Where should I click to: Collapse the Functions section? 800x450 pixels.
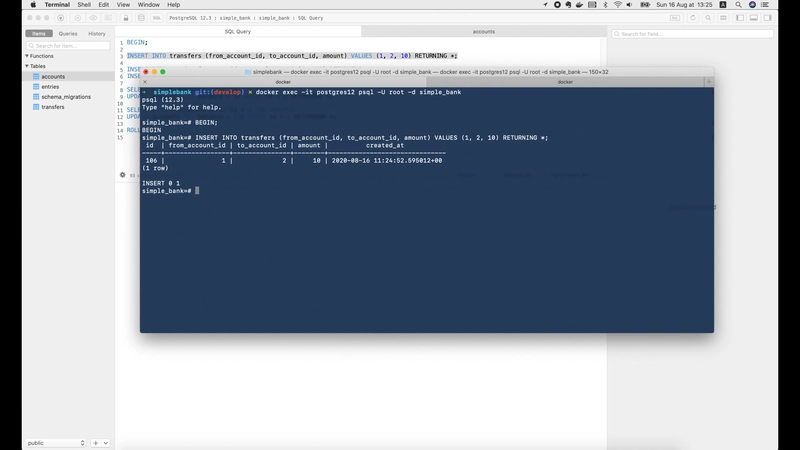[x=28, y=56]
